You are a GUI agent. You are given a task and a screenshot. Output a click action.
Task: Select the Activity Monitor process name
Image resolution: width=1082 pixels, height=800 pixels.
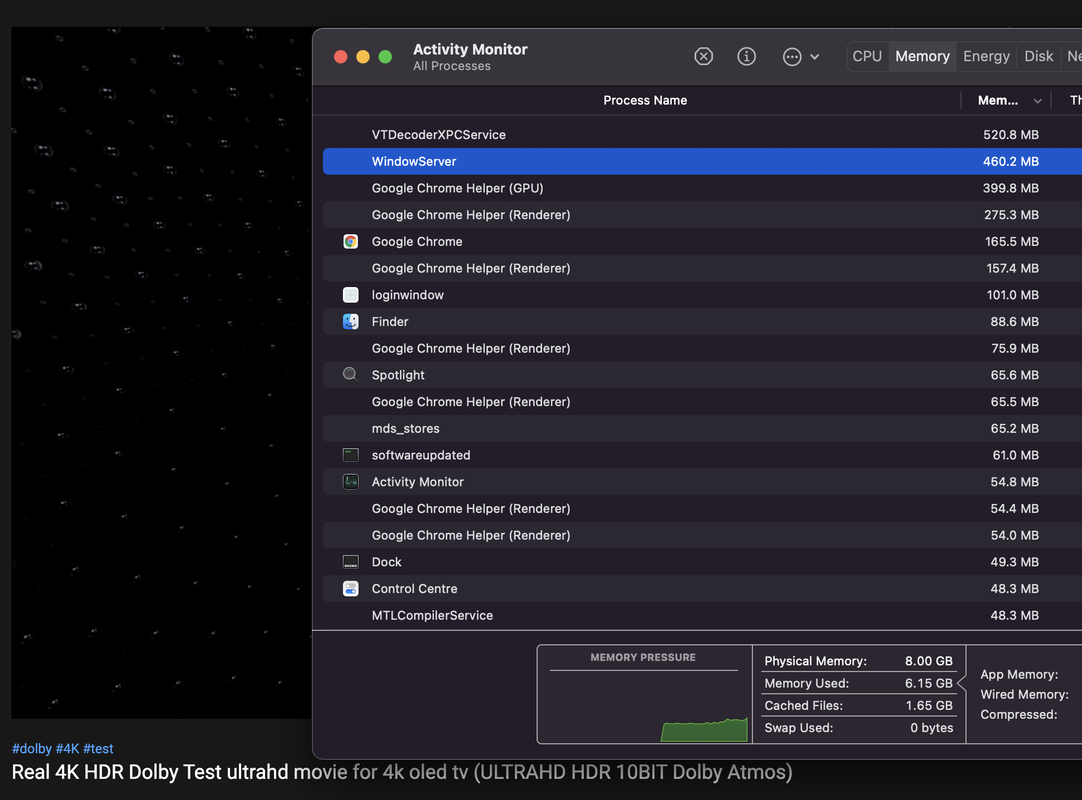tap(417, 482)
